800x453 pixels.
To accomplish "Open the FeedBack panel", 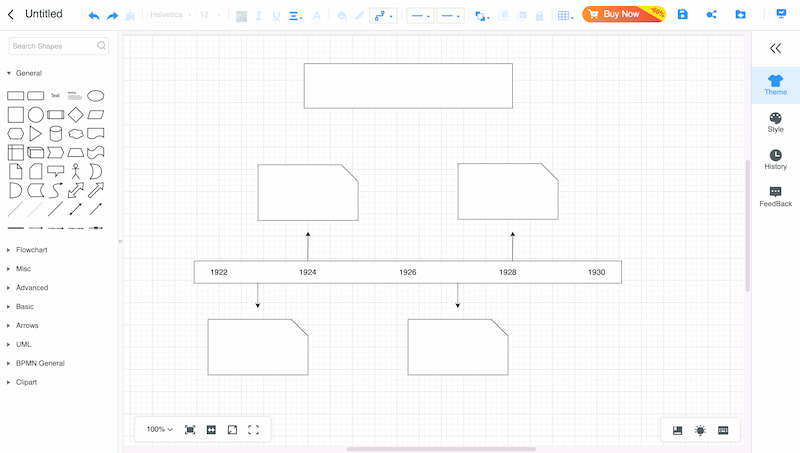I will click(x=775, y=196).
